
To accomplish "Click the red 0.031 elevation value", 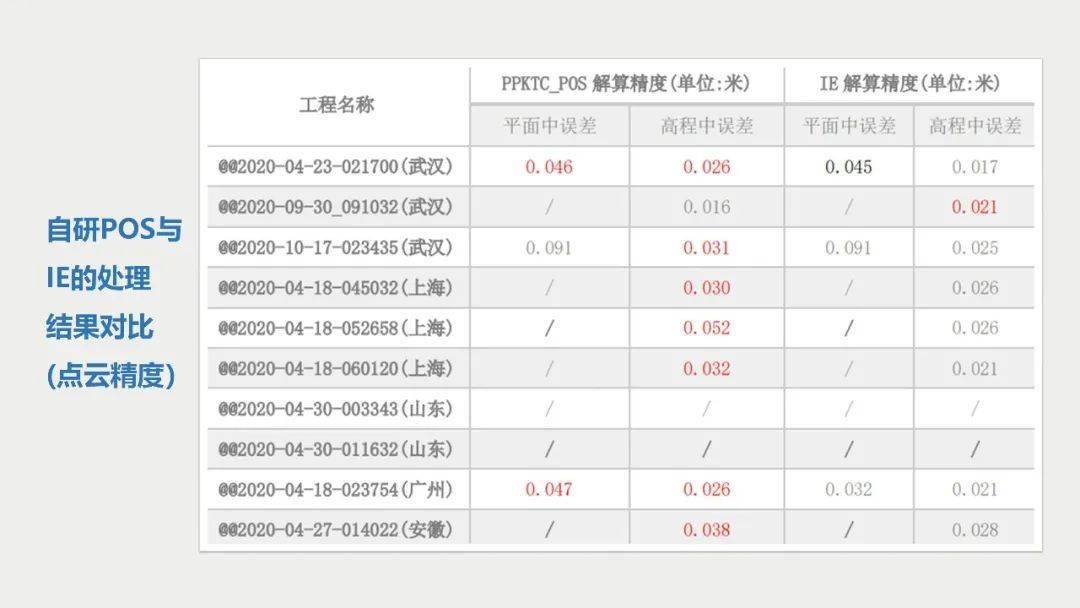I will coord(706,248).
